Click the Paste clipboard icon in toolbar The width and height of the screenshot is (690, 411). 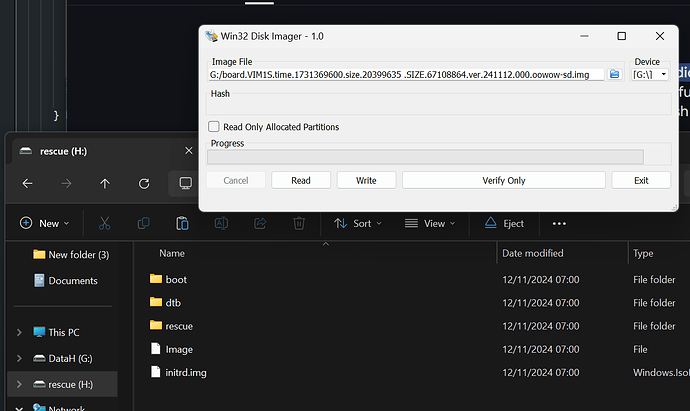click(182, 224)
